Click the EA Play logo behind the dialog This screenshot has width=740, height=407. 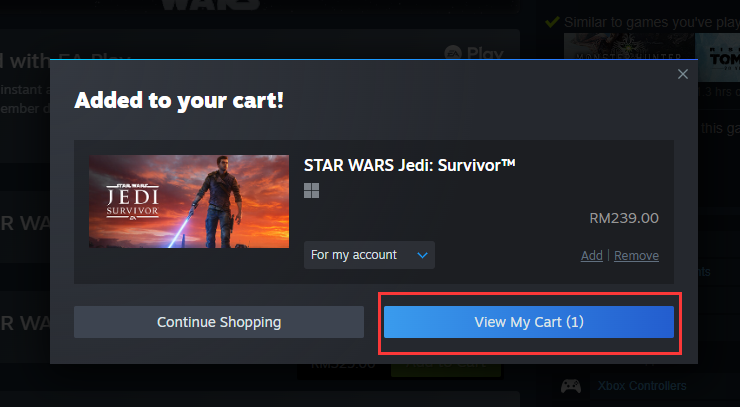click(474, 53)
